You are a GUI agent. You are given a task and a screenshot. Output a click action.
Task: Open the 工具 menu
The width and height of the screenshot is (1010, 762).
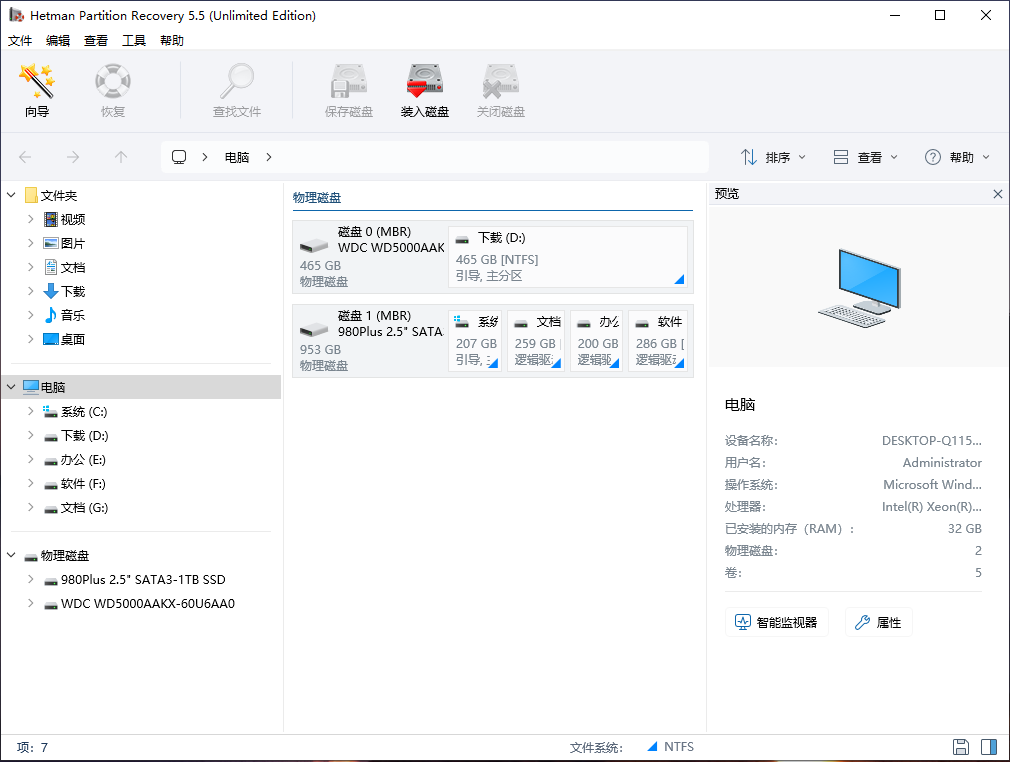click(134, 41)
